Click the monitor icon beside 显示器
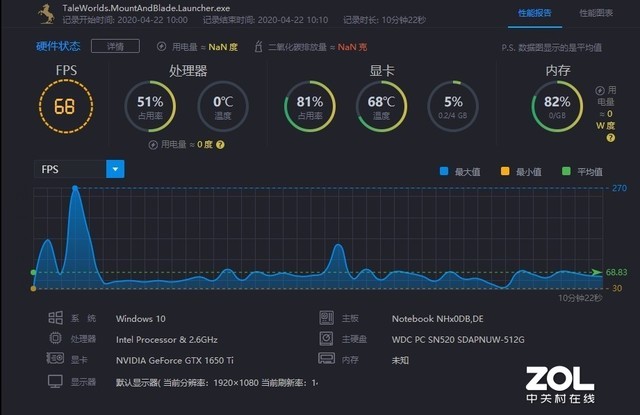640x415 pixels. tap(56, 382)
